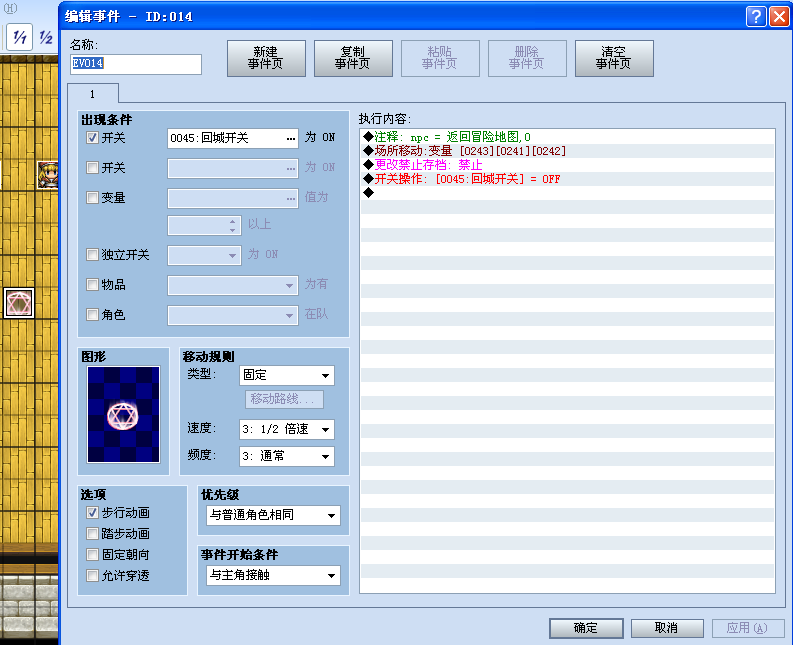Enable the 角色 condition checkbox
Screen dimensions: 793x645
92,315
